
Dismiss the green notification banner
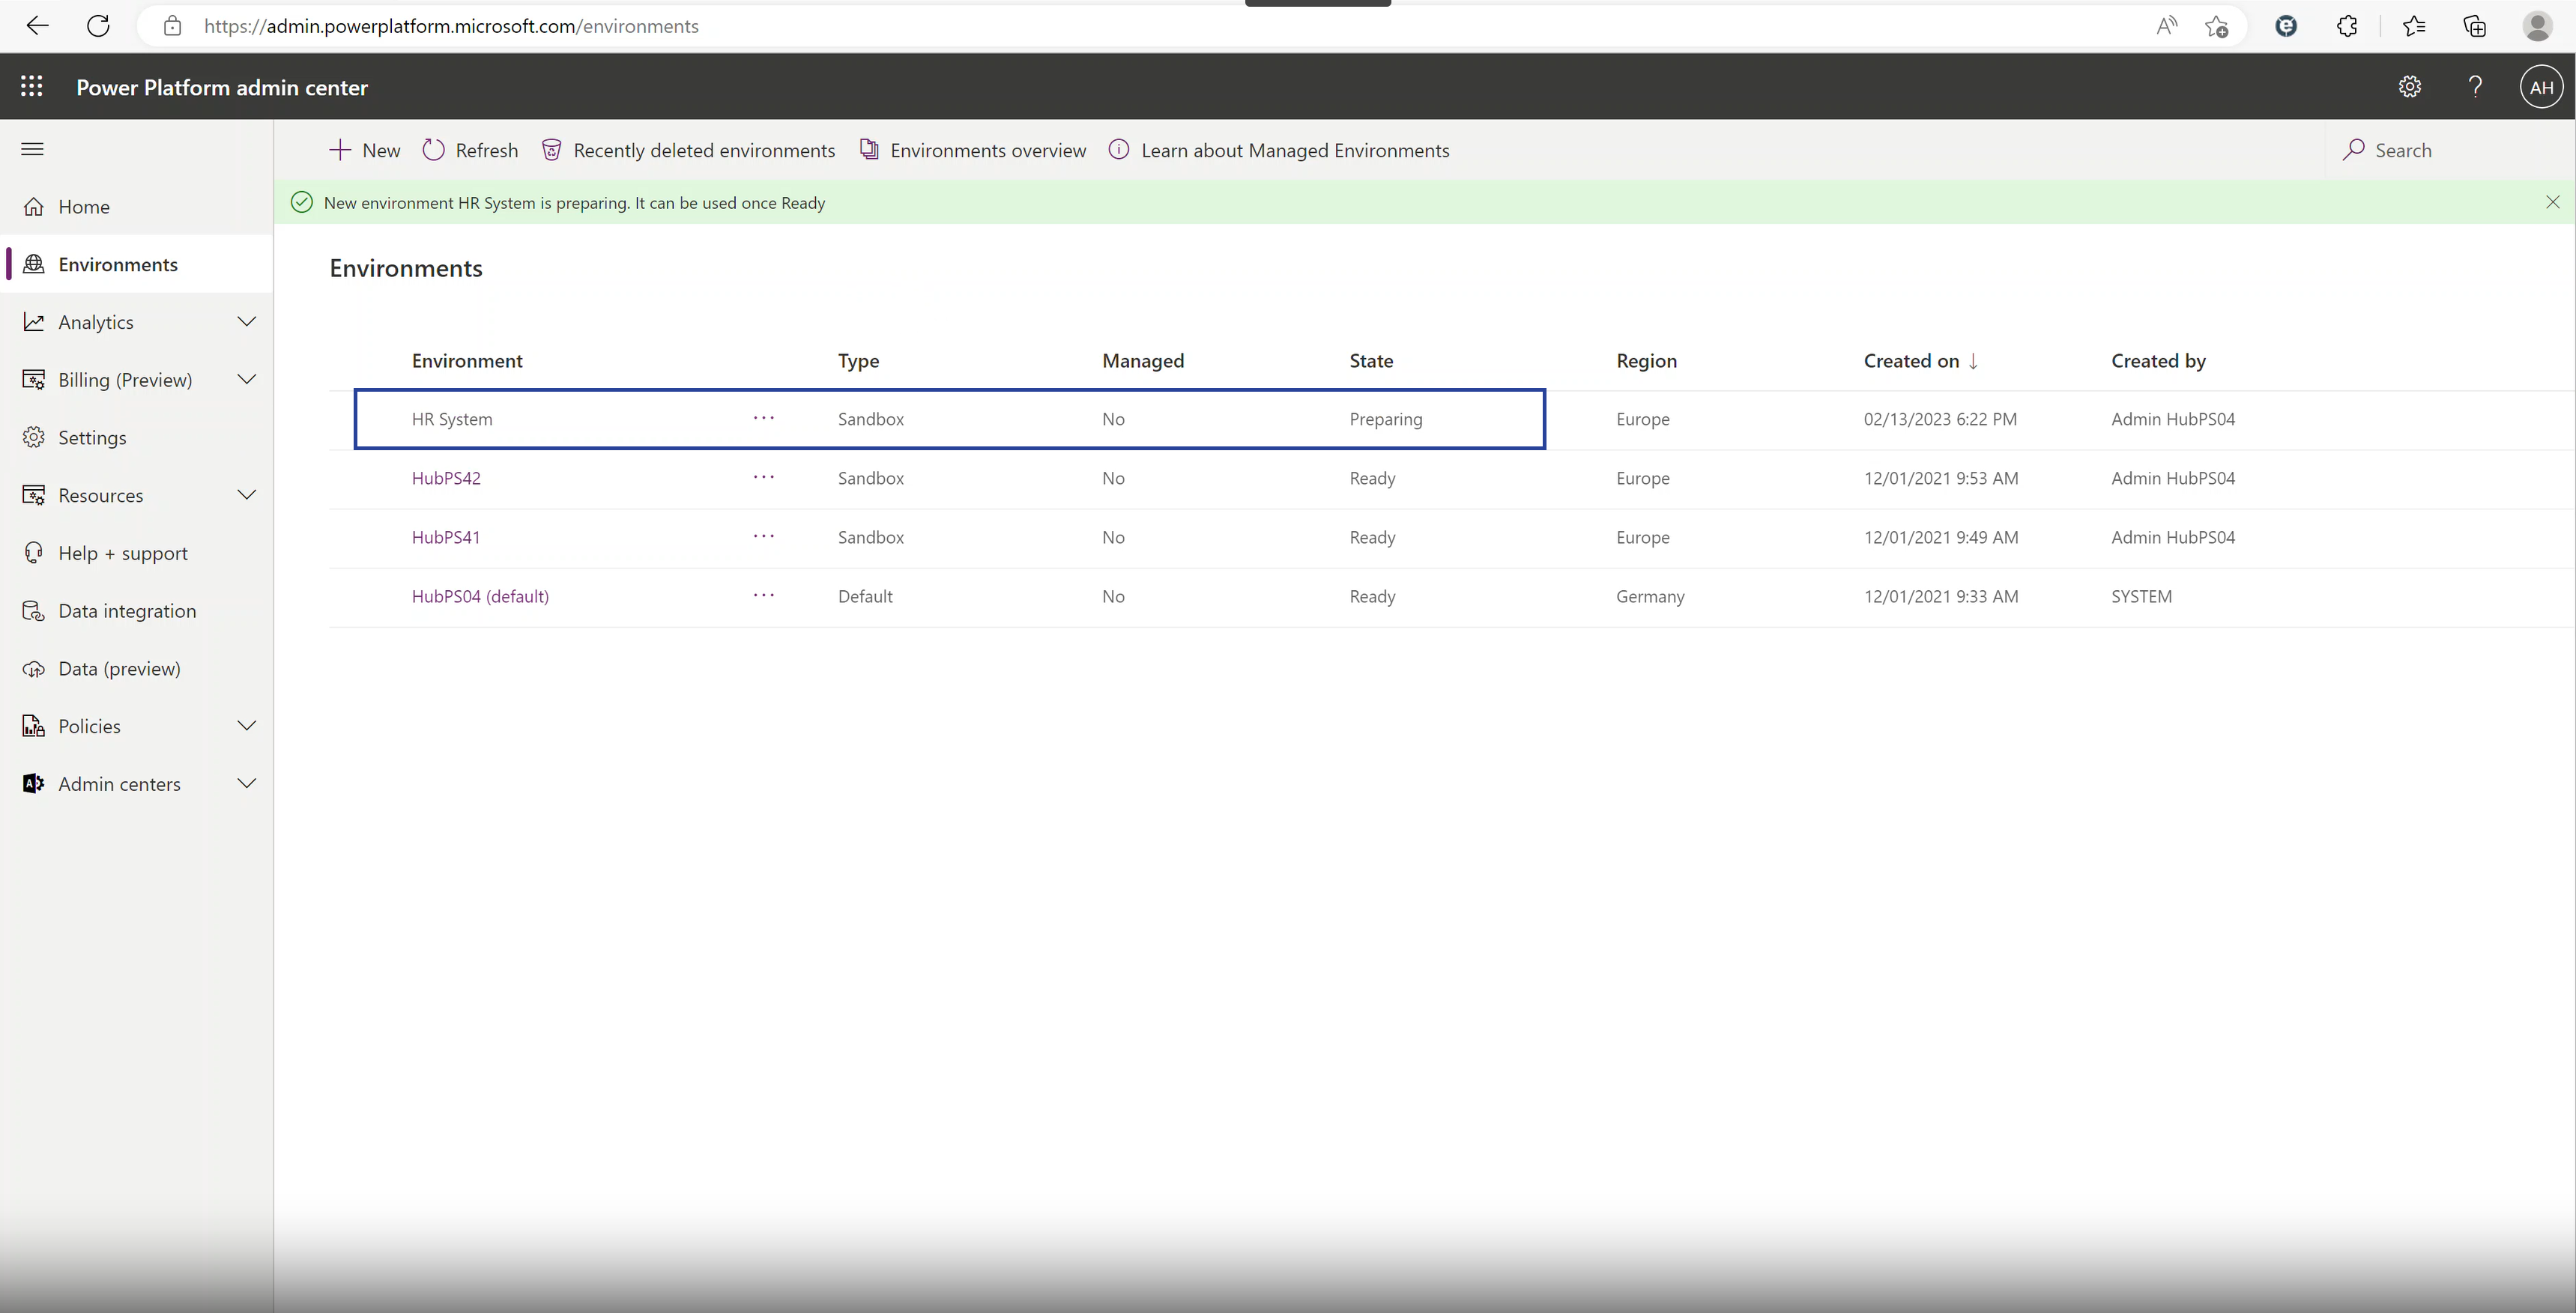click(2552, 202)
